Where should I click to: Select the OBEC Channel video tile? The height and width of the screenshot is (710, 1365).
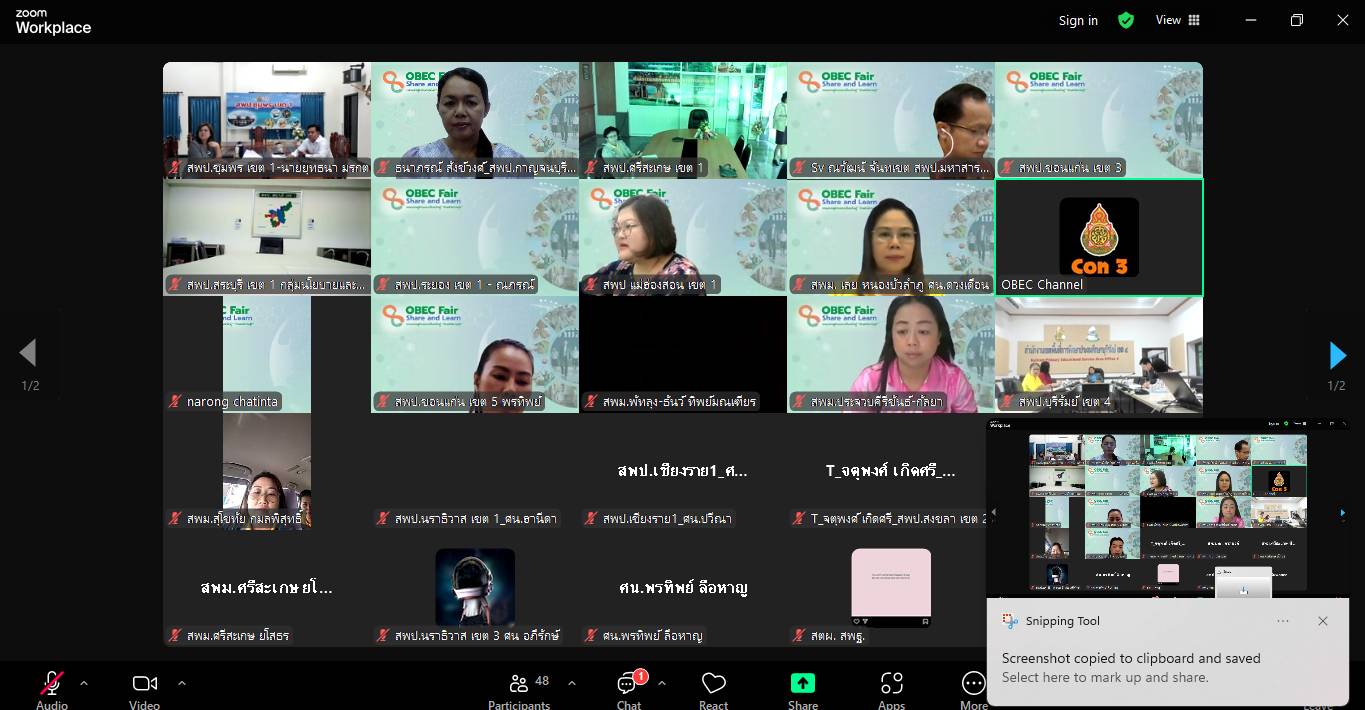[x=1099, y=237]
